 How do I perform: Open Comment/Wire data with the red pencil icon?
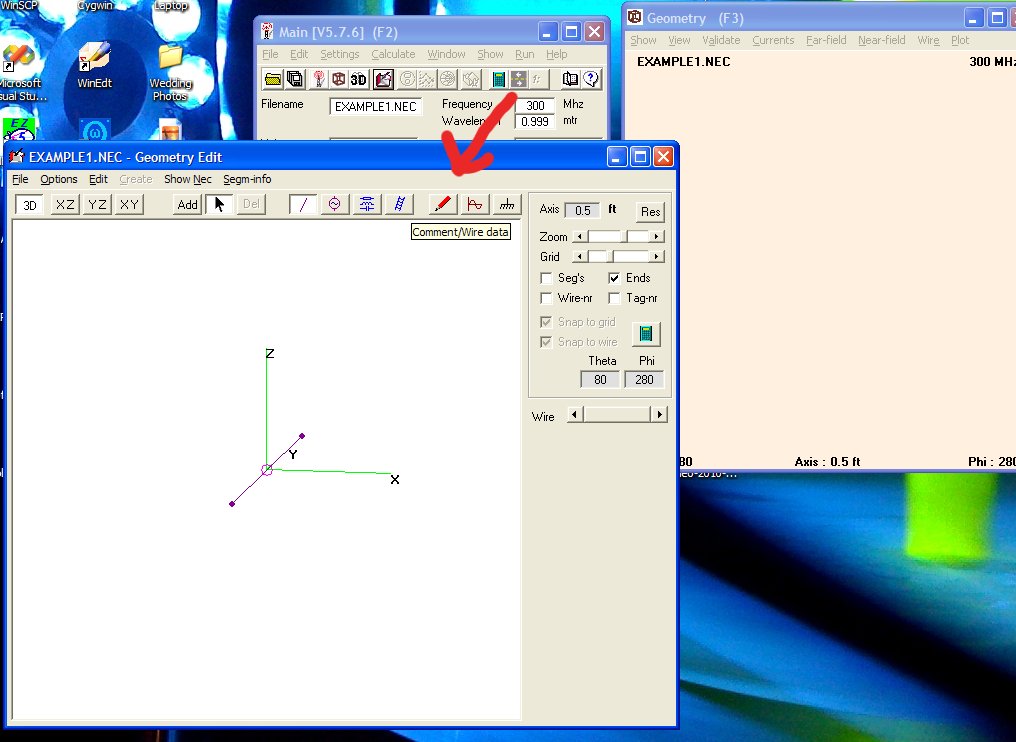coord(443,204)
